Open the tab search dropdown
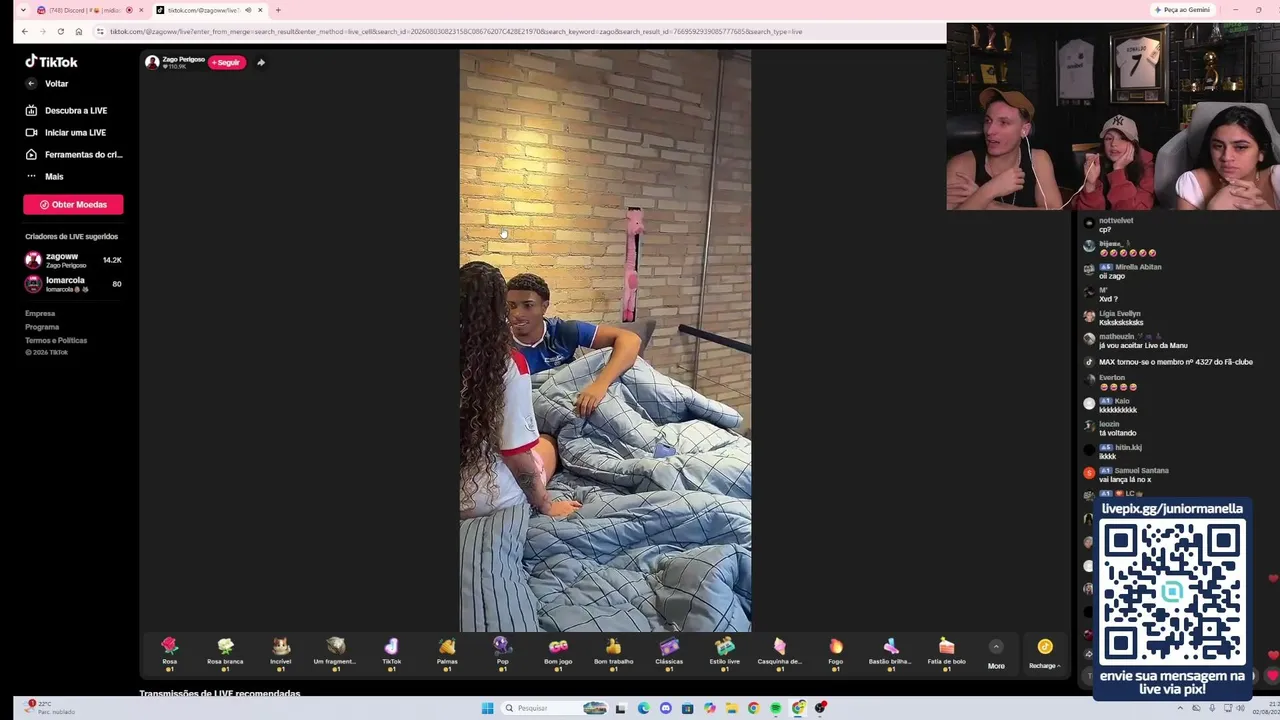The height and width of the screenshot is (720, 1280). point(23,10)
